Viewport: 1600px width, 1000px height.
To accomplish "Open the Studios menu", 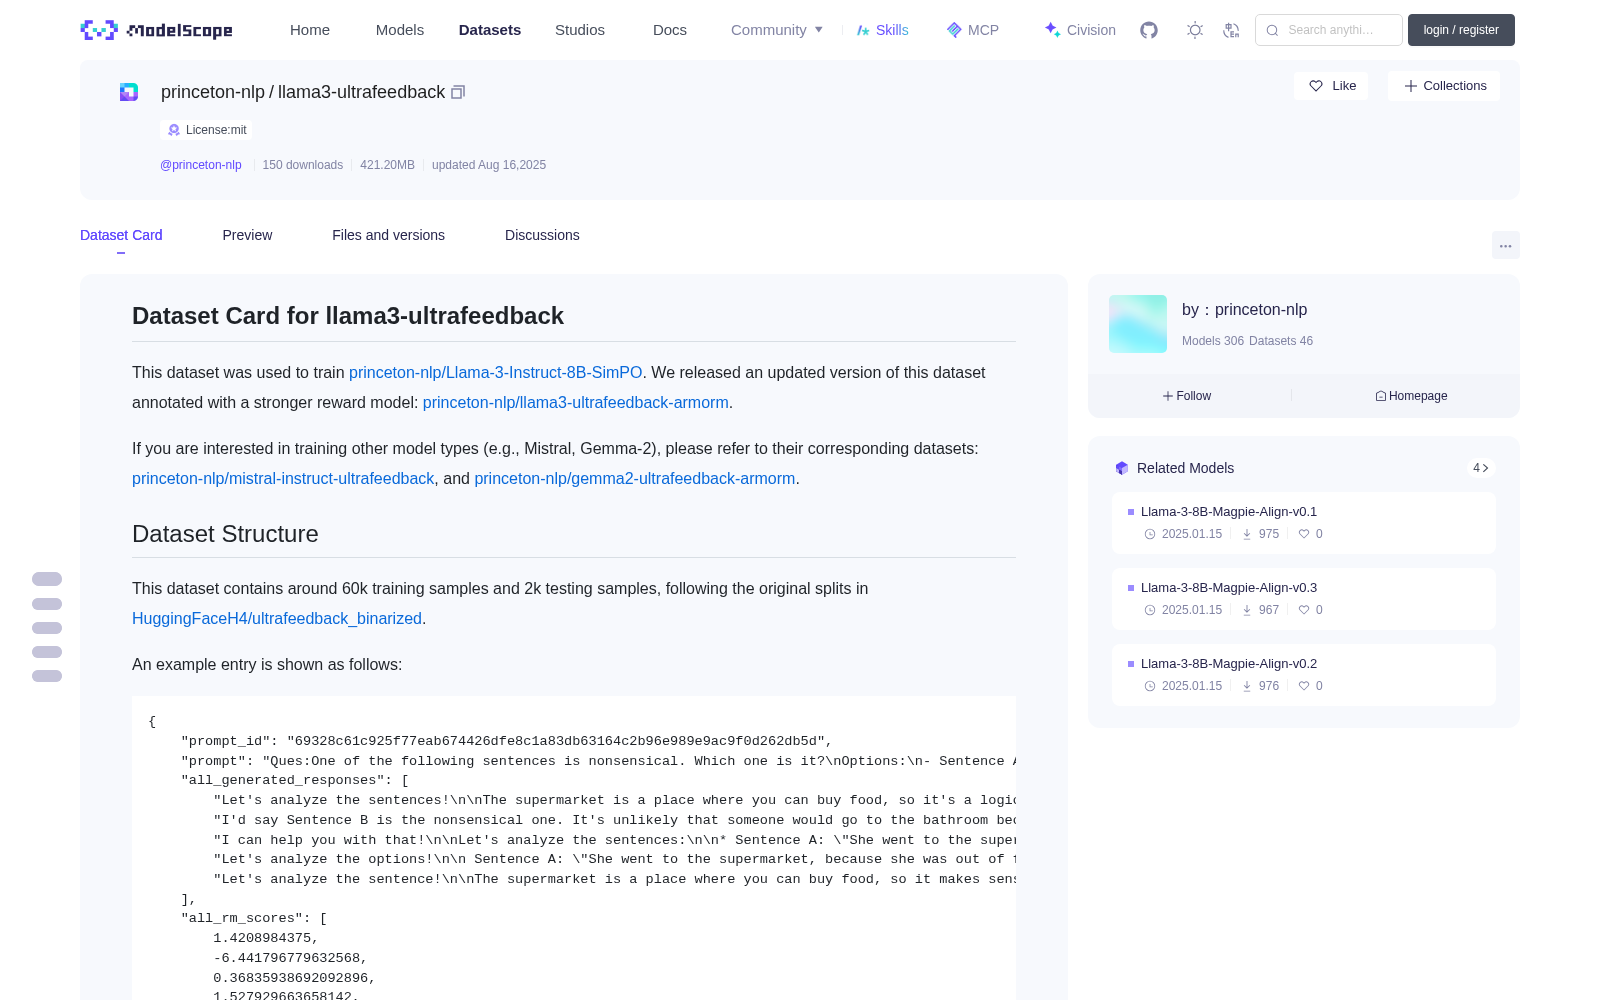I will pos(580,30).
